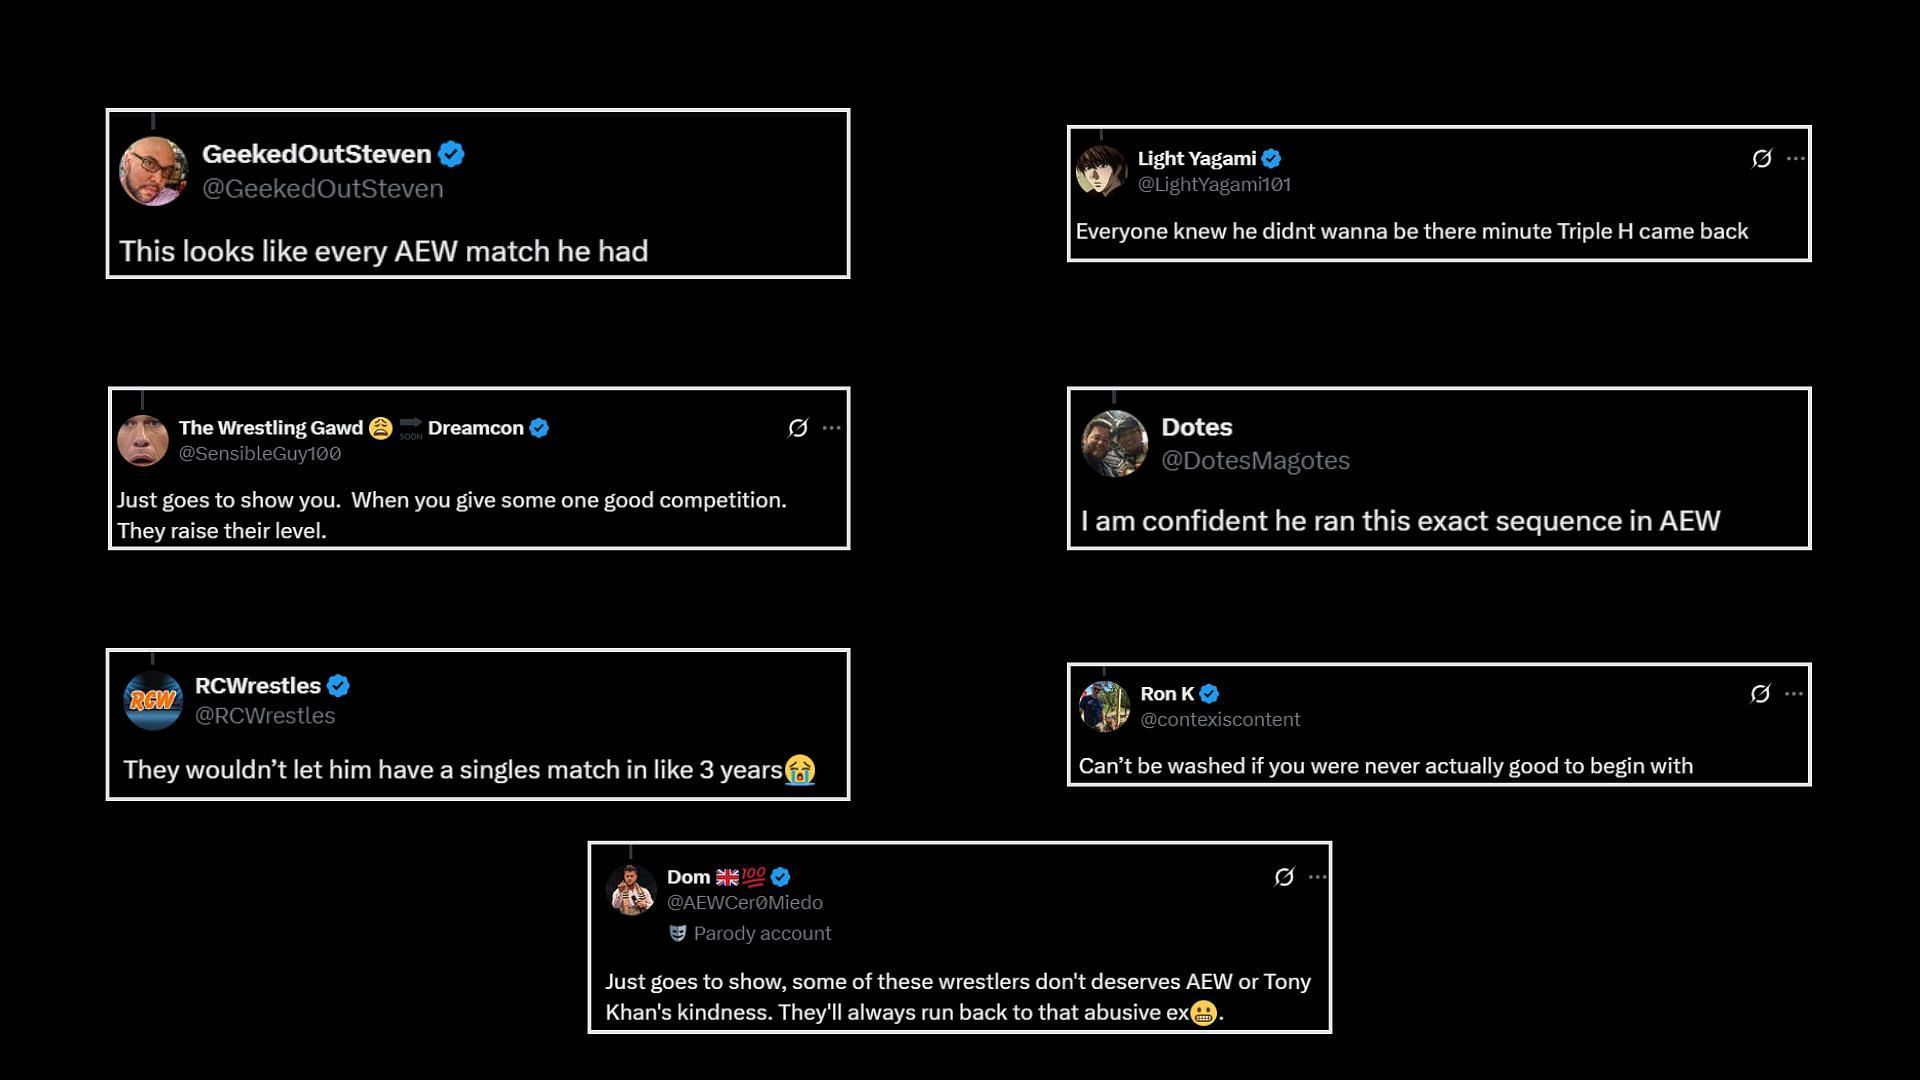The height and width of the screenshot is (1080, 1920).
Task: Open three-dot menu on Ron K's tweet
Action: 1794,694
